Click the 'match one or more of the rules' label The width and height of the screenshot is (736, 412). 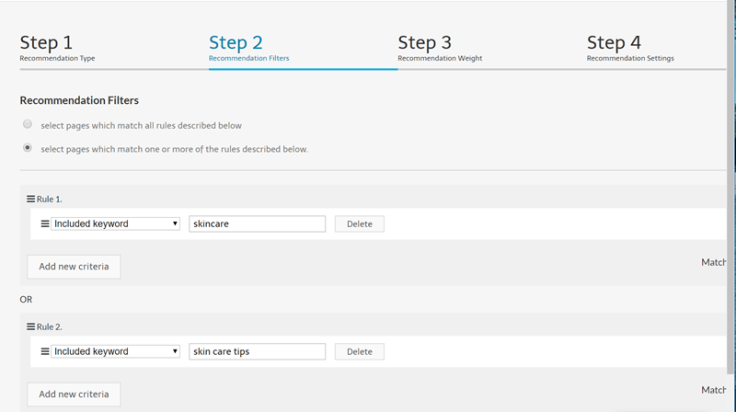coord(174,149)
